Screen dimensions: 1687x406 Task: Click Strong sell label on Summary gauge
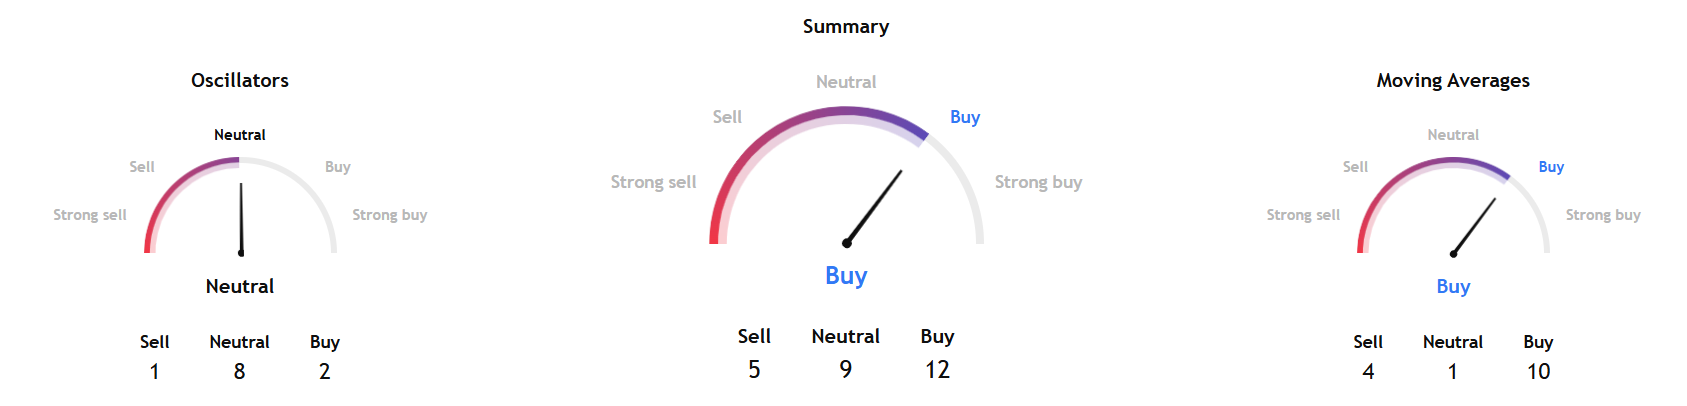[x=653, y=182]
